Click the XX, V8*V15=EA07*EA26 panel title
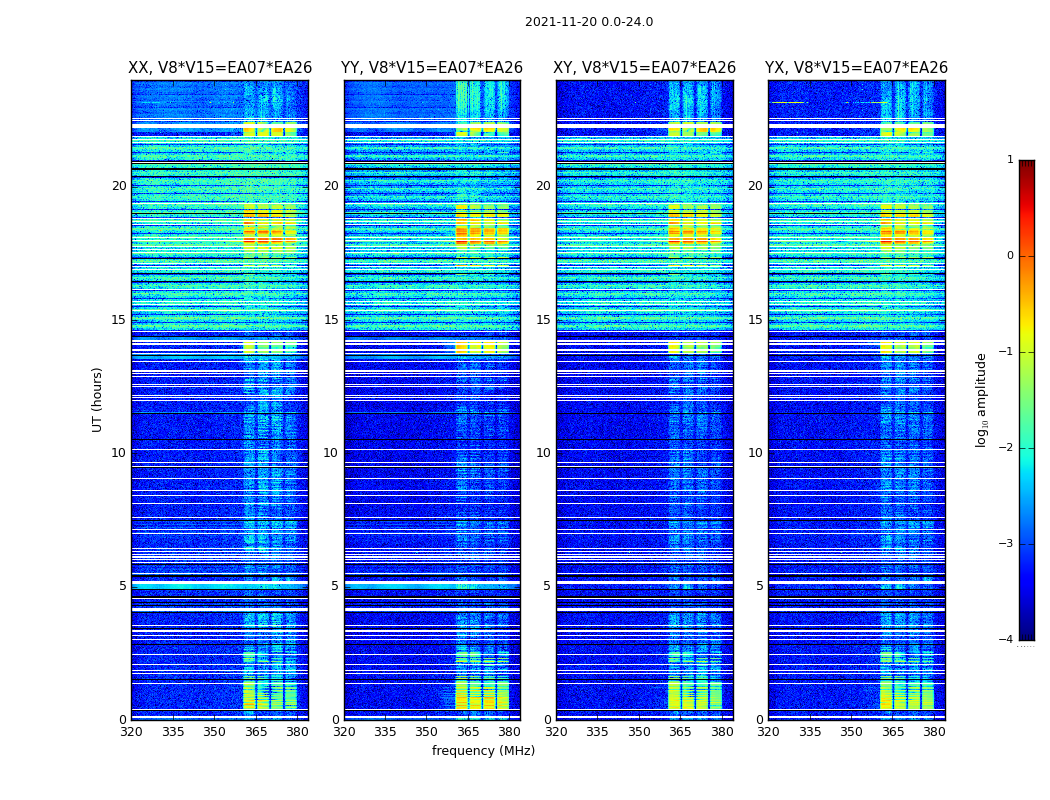Screen dimensions: 1050x800 click(x=220, y=68)
